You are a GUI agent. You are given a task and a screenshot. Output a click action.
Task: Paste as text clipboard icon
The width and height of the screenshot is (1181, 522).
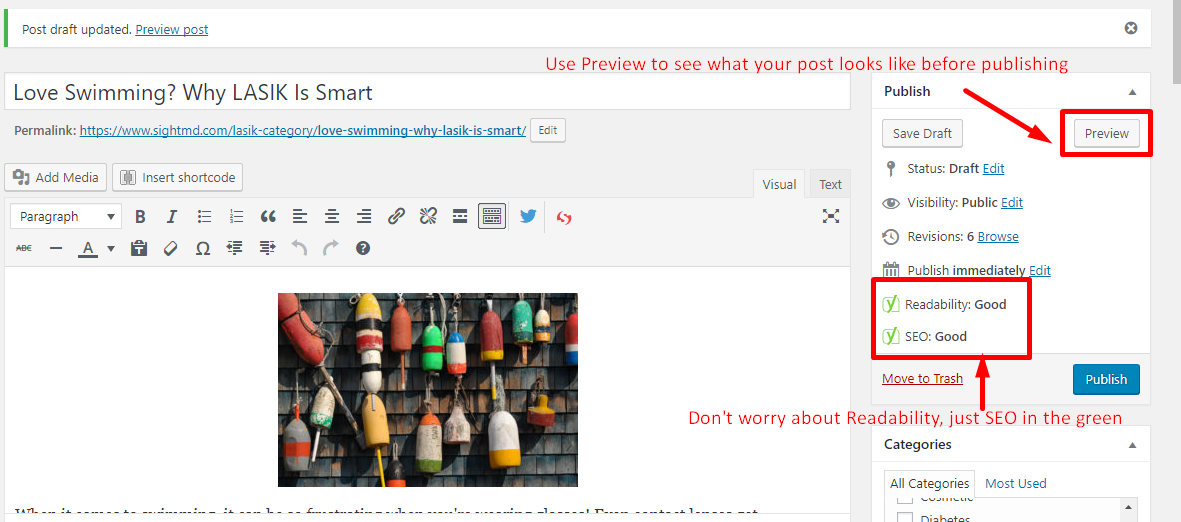coord(139,248)
